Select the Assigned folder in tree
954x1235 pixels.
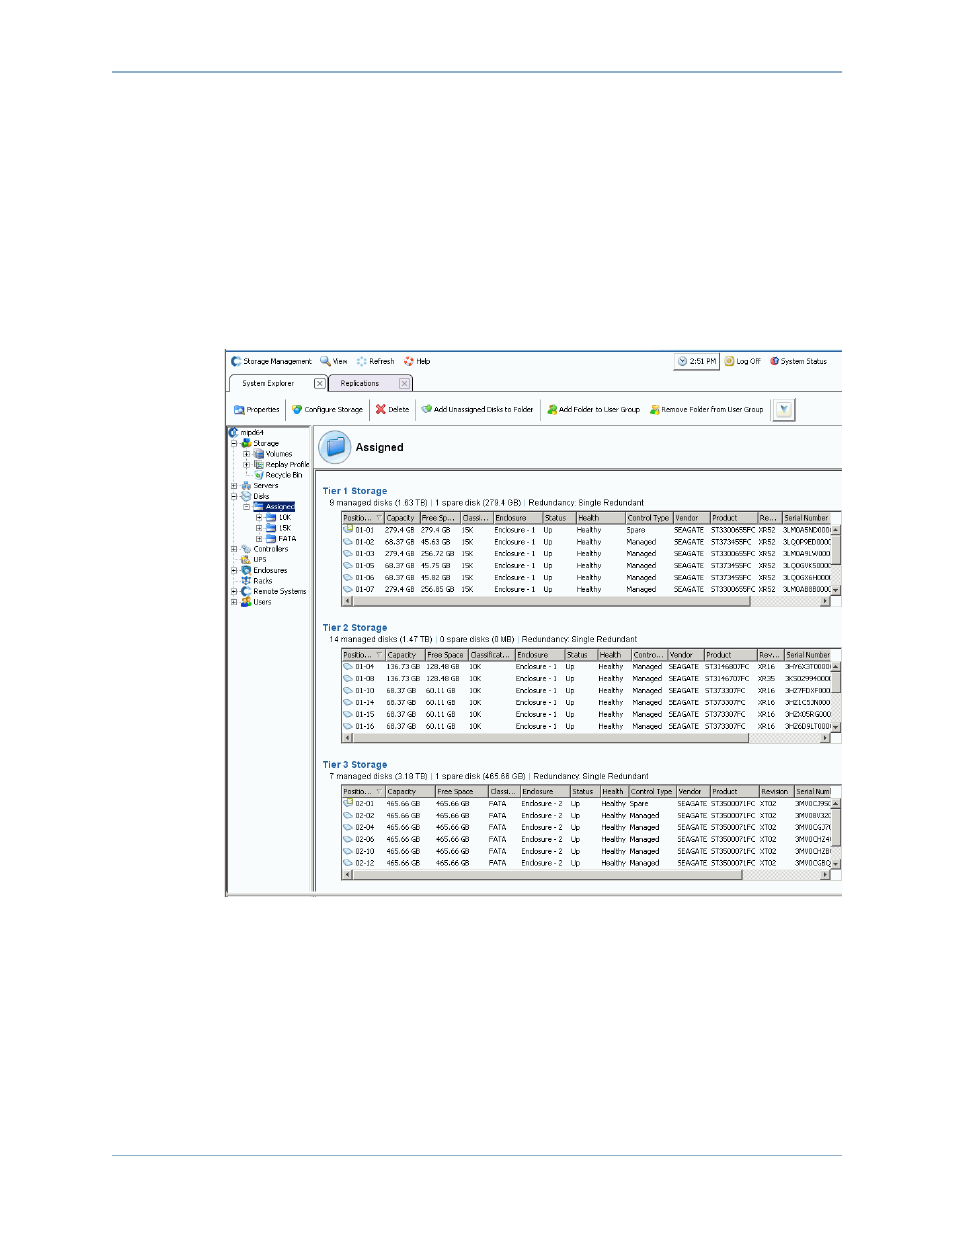pos(274,507)
